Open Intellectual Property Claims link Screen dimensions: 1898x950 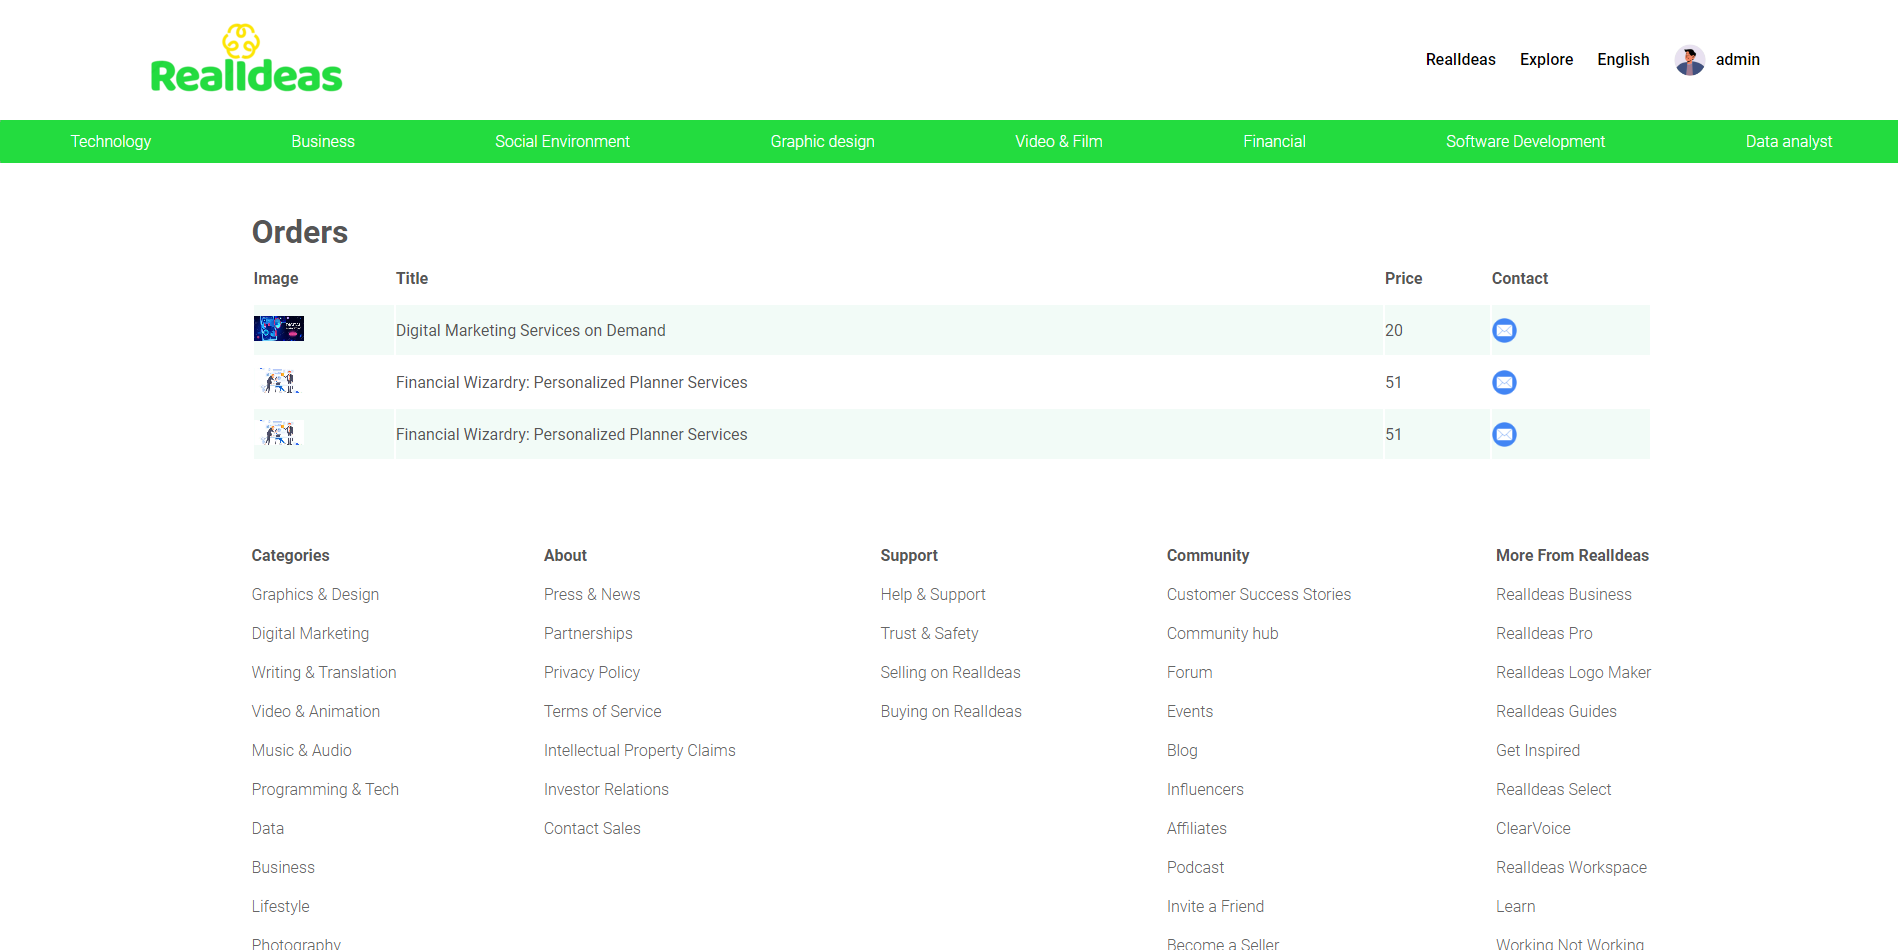640,751
